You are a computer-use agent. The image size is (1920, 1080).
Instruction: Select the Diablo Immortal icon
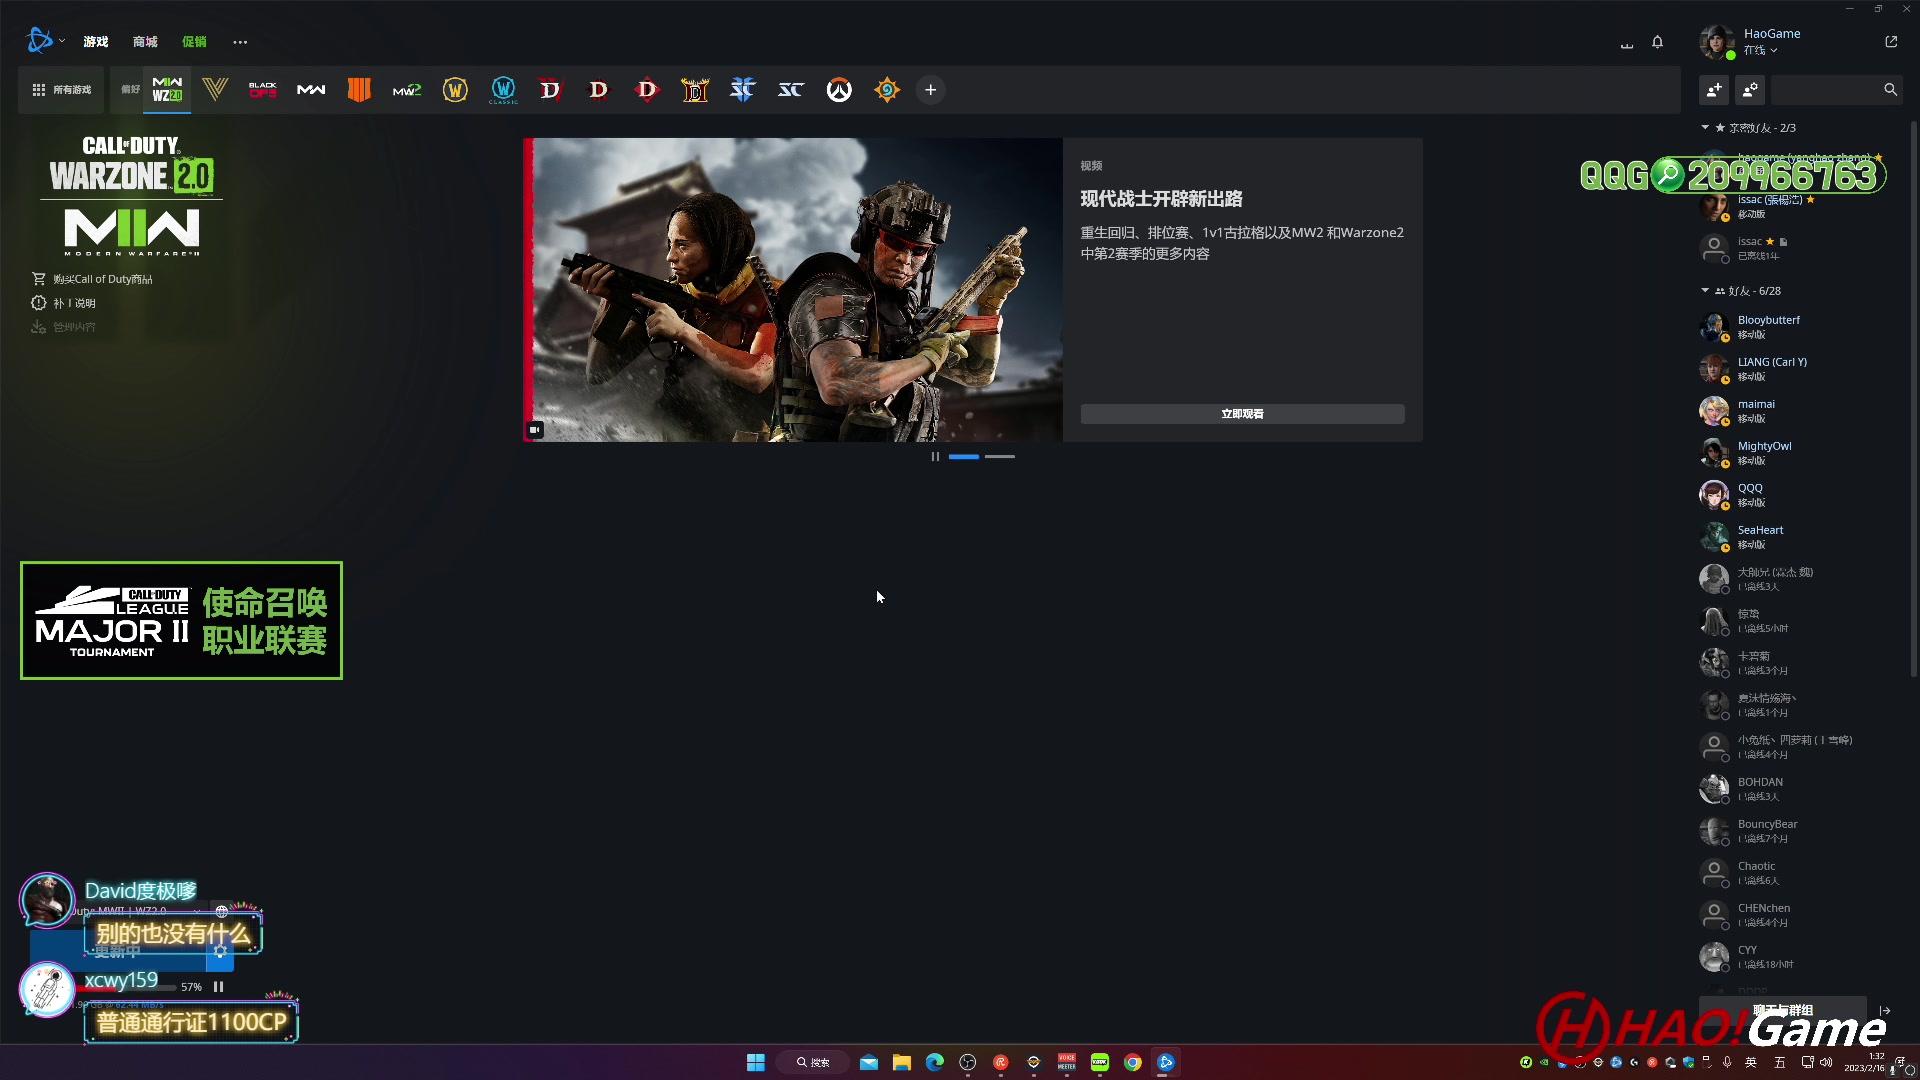647,90
